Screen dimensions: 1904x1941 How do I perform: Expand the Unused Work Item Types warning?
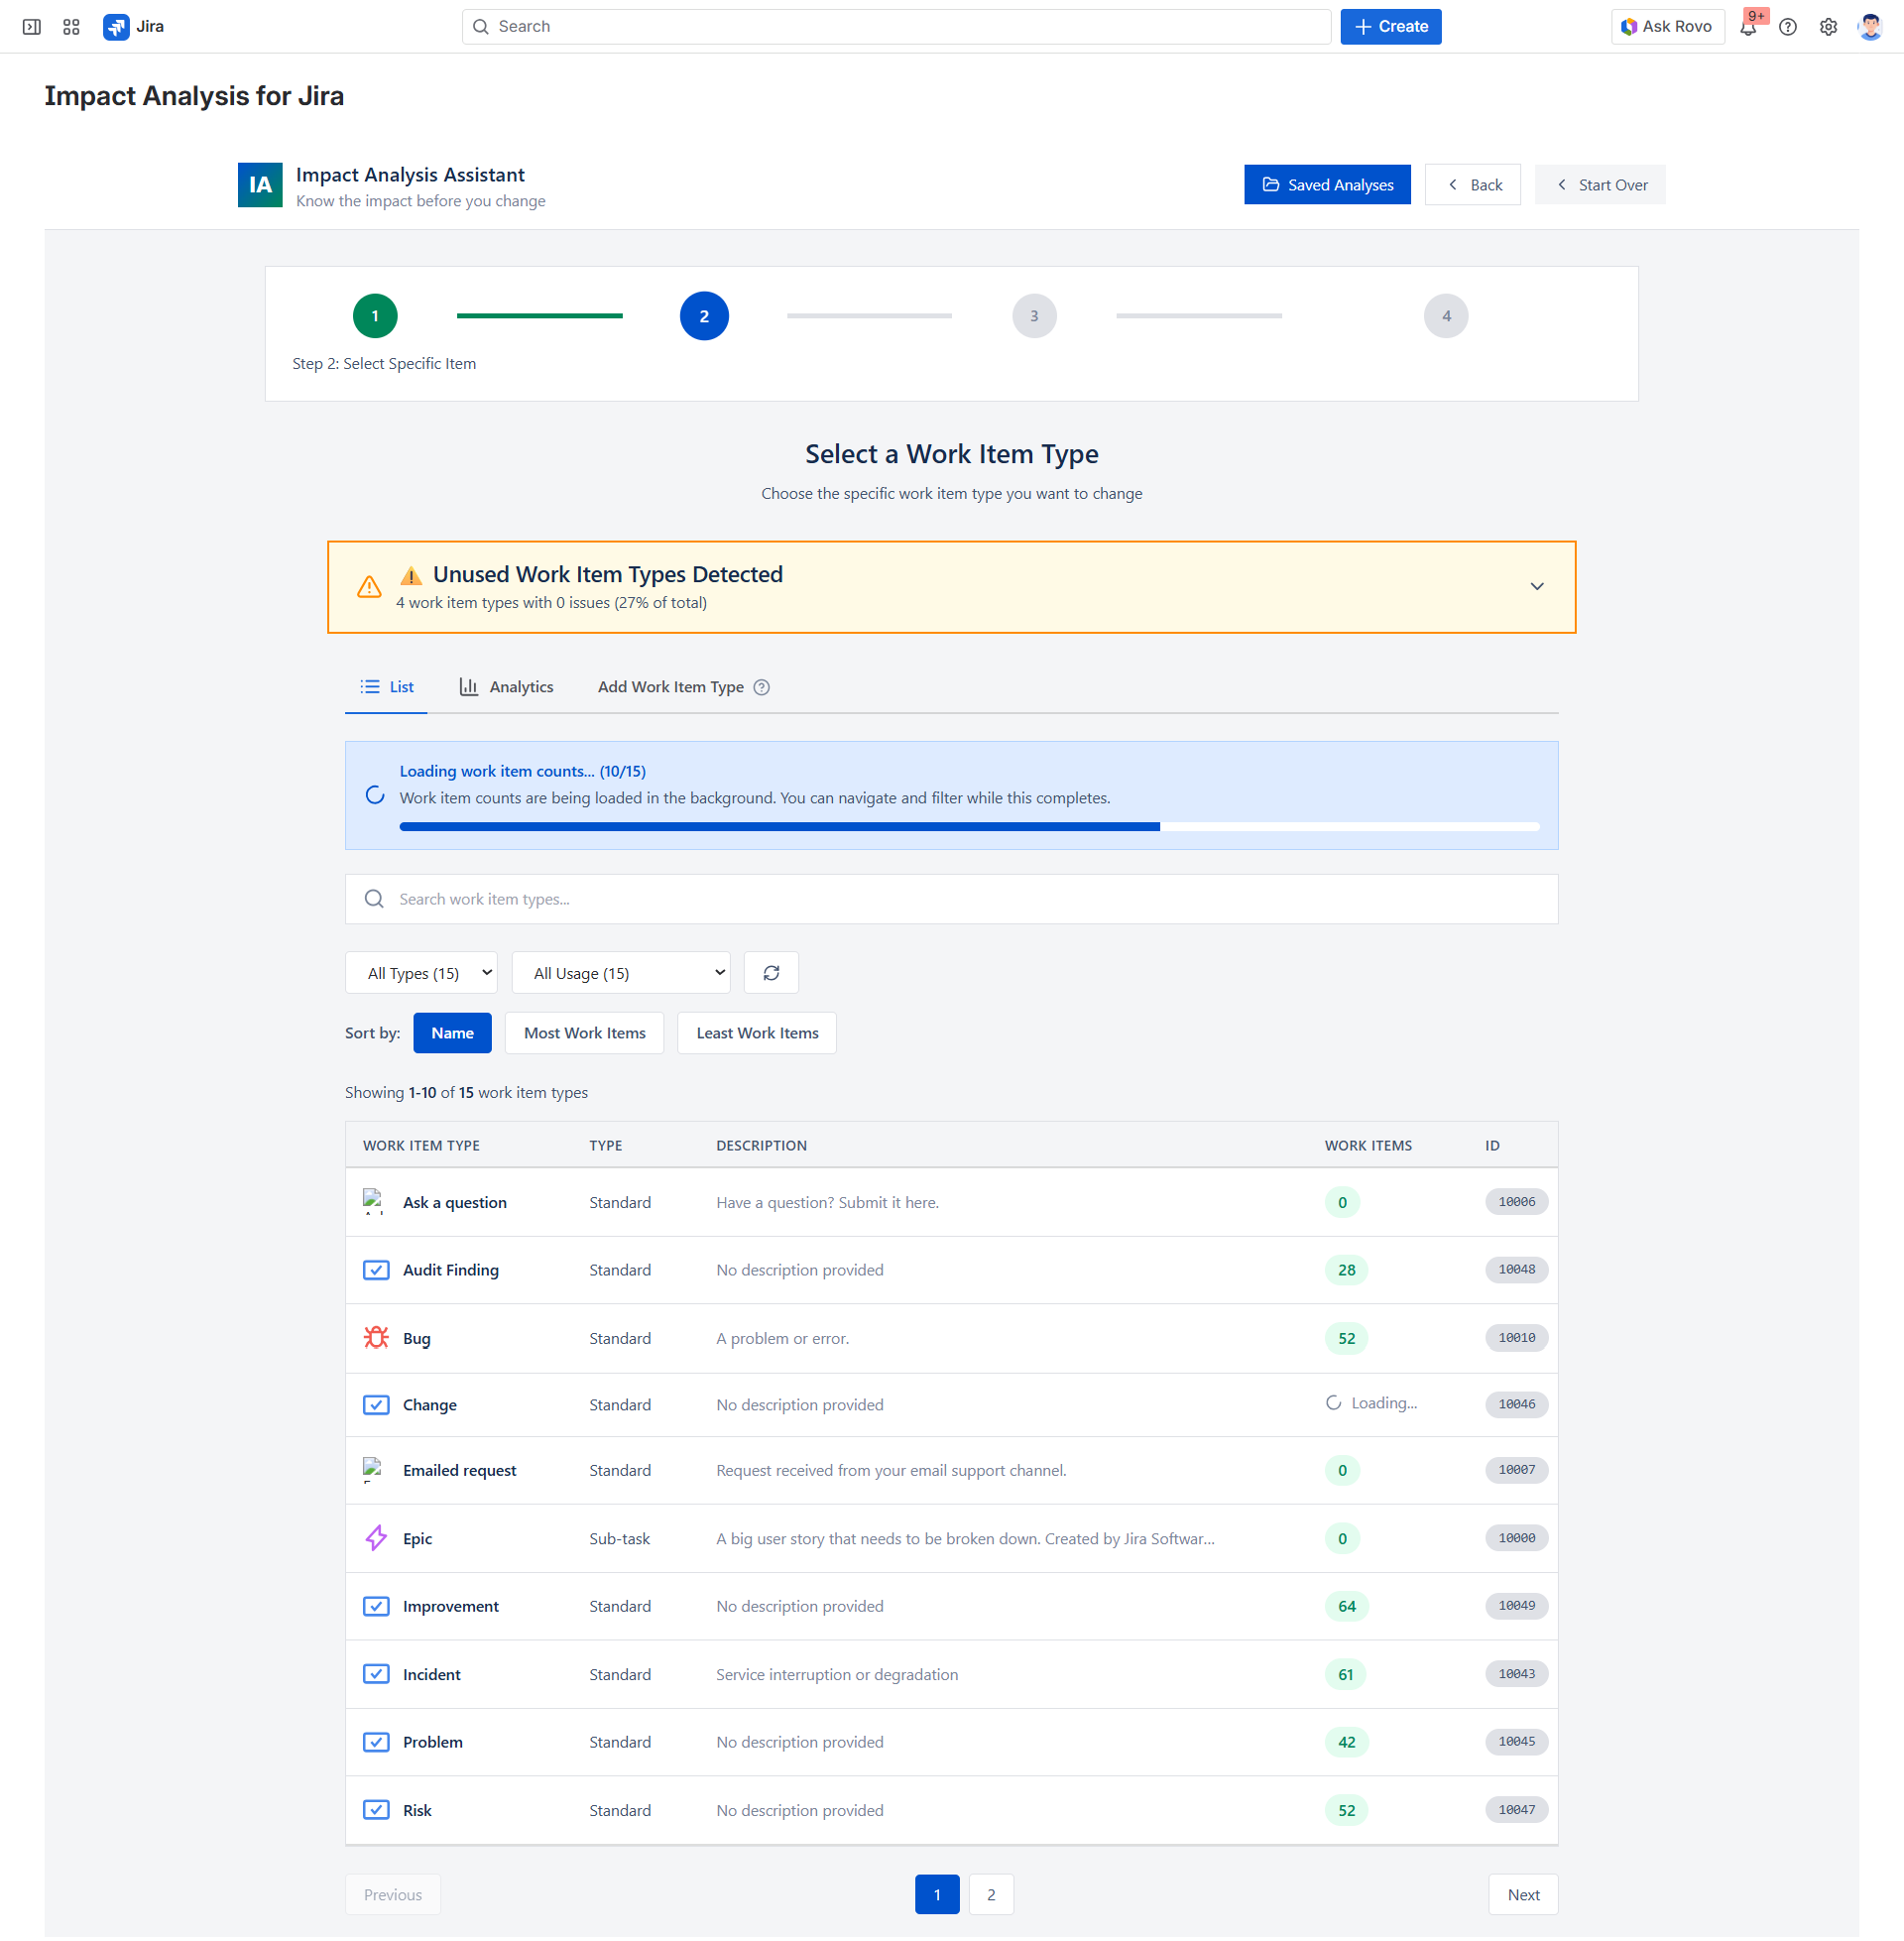[x=1537, y=587]
